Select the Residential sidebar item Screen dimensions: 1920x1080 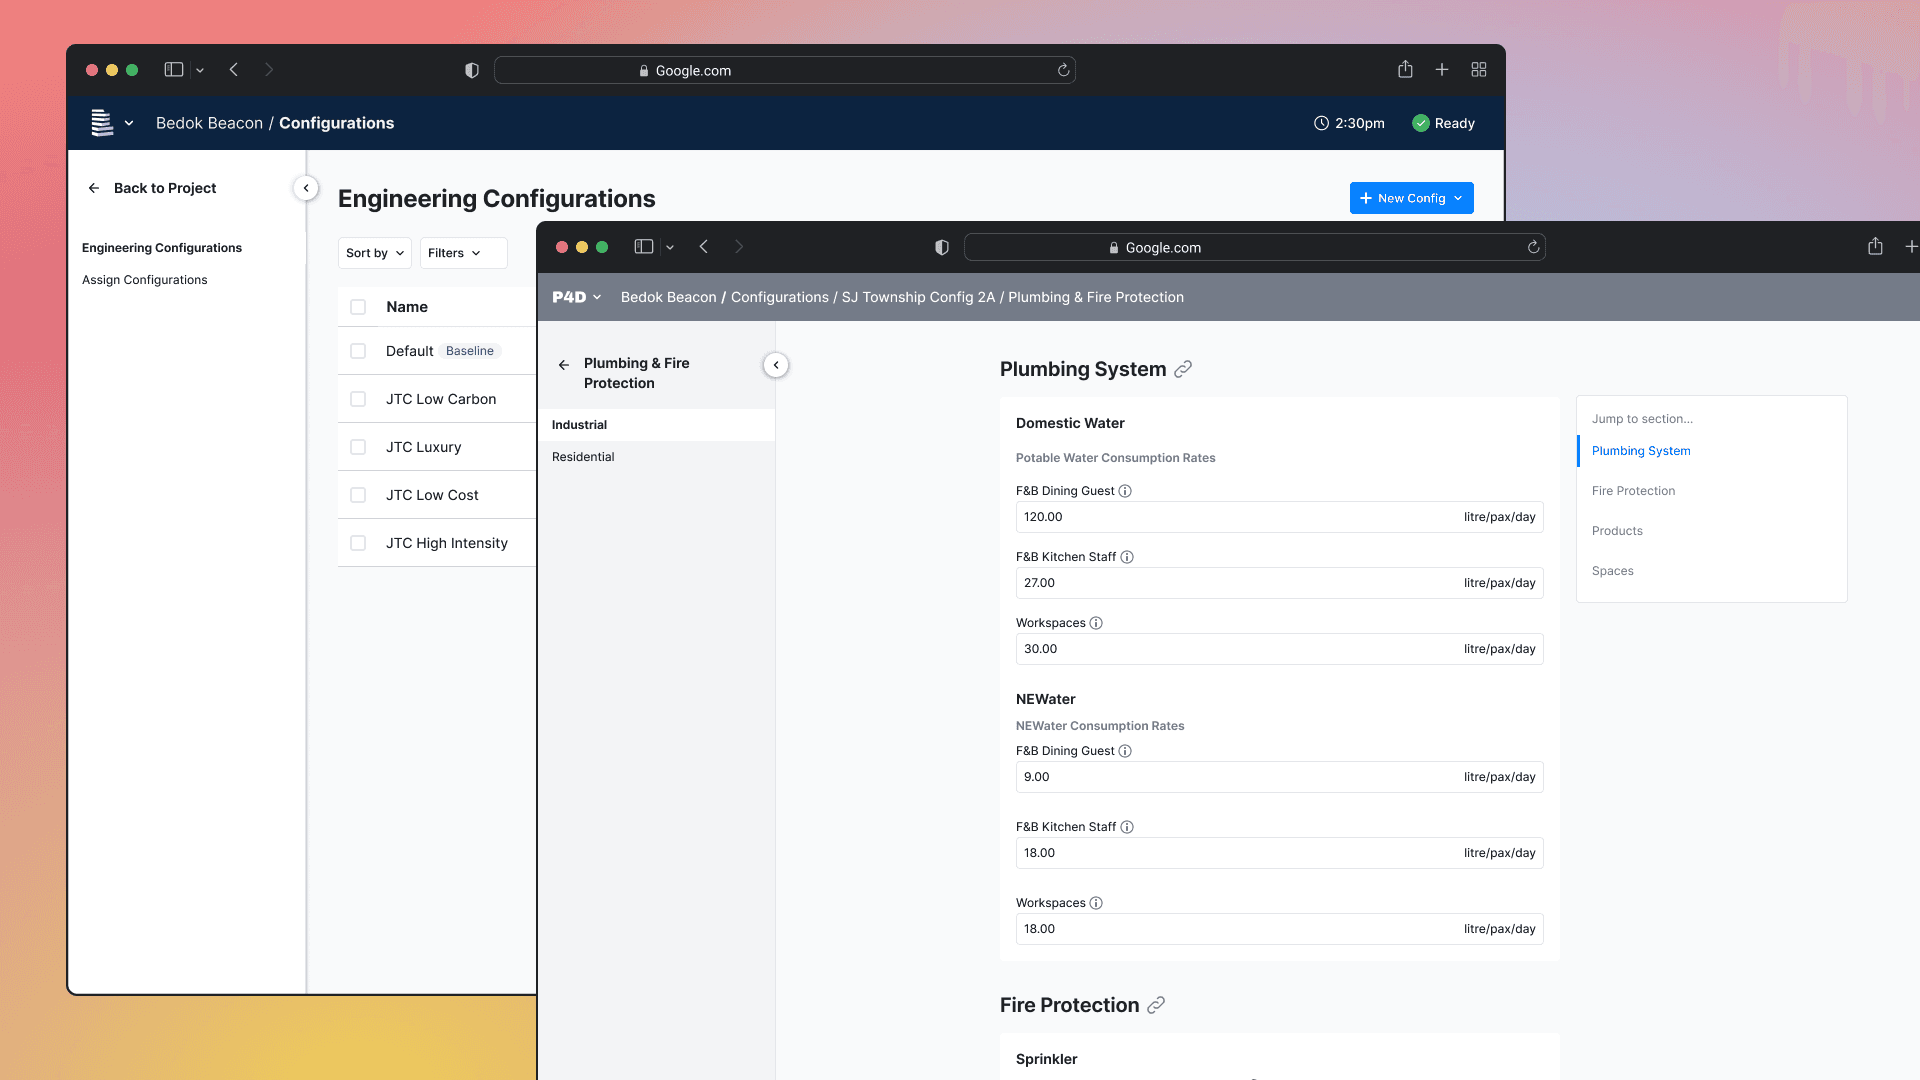(656, 457)
